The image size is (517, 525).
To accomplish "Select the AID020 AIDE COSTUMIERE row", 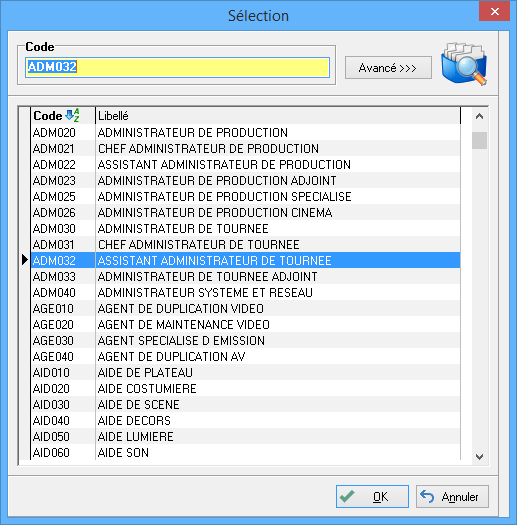I will [245, 388].
